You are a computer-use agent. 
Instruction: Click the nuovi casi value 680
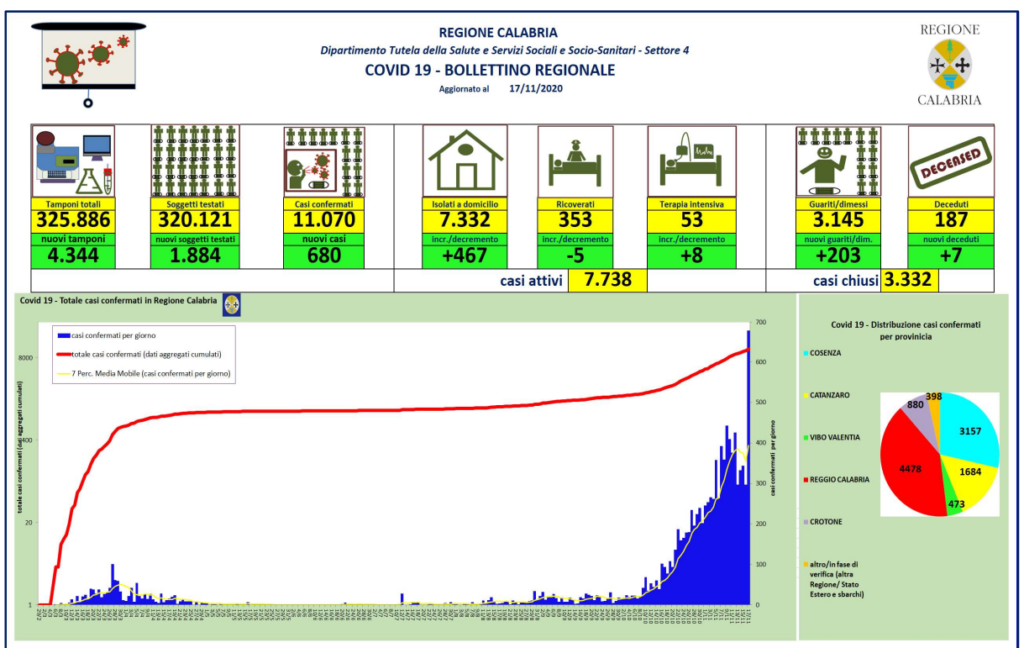(x=322, y=256)
